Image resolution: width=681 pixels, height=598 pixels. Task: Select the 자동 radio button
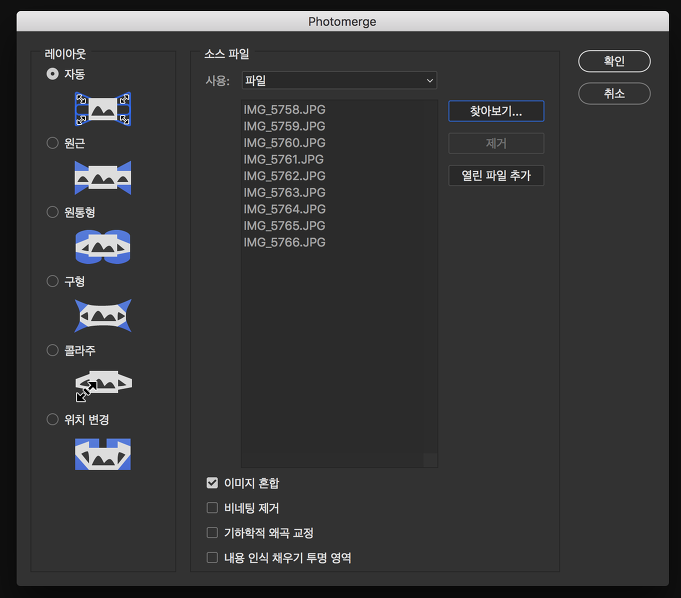(53, 74)
